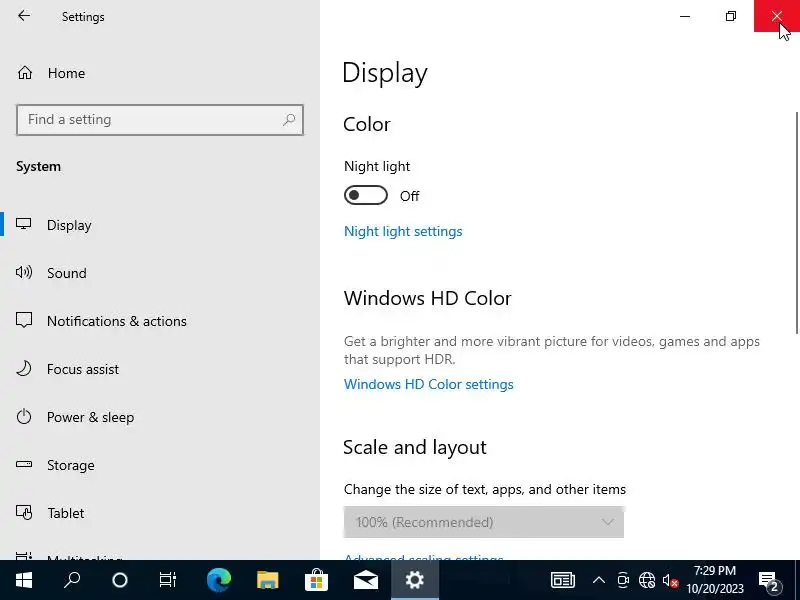
Task: Open Power & sleep settings
Action: click(x=160, y=416)
